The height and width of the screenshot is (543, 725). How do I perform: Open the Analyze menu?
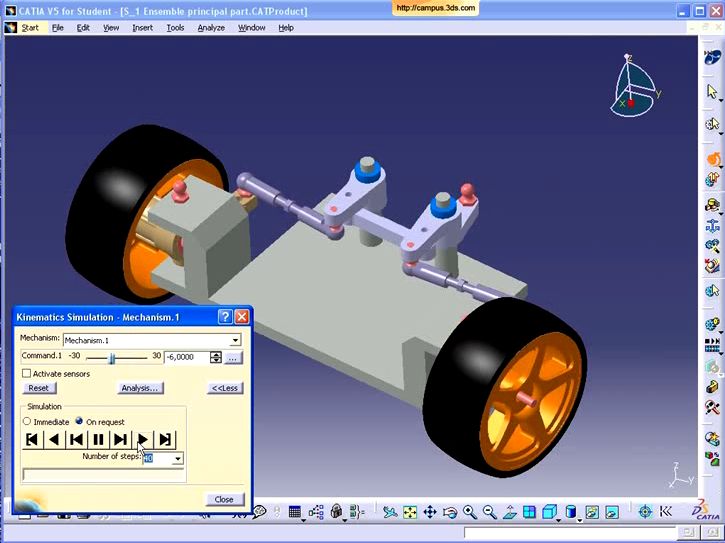211,28
